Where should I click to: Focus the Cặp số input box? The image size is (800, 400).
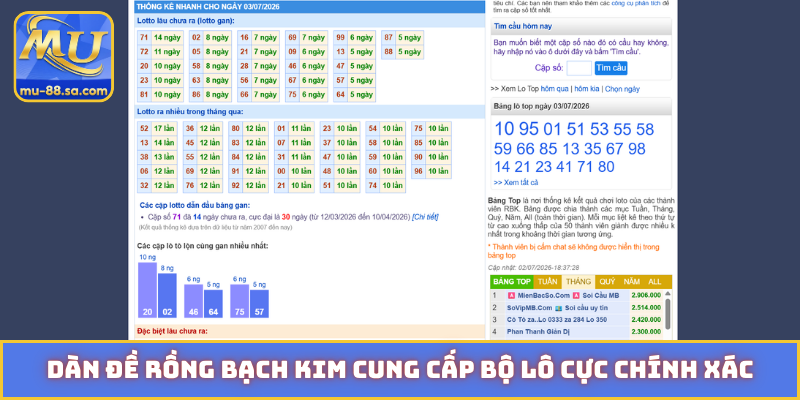click(x=579, y=68)
